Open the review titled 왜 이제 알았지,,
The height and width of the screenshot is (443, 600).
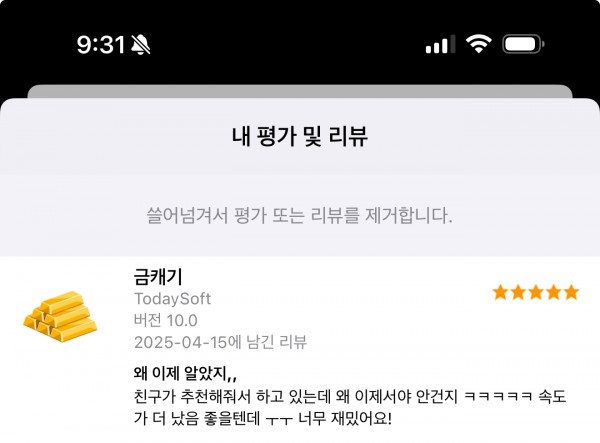click(185, 373)
